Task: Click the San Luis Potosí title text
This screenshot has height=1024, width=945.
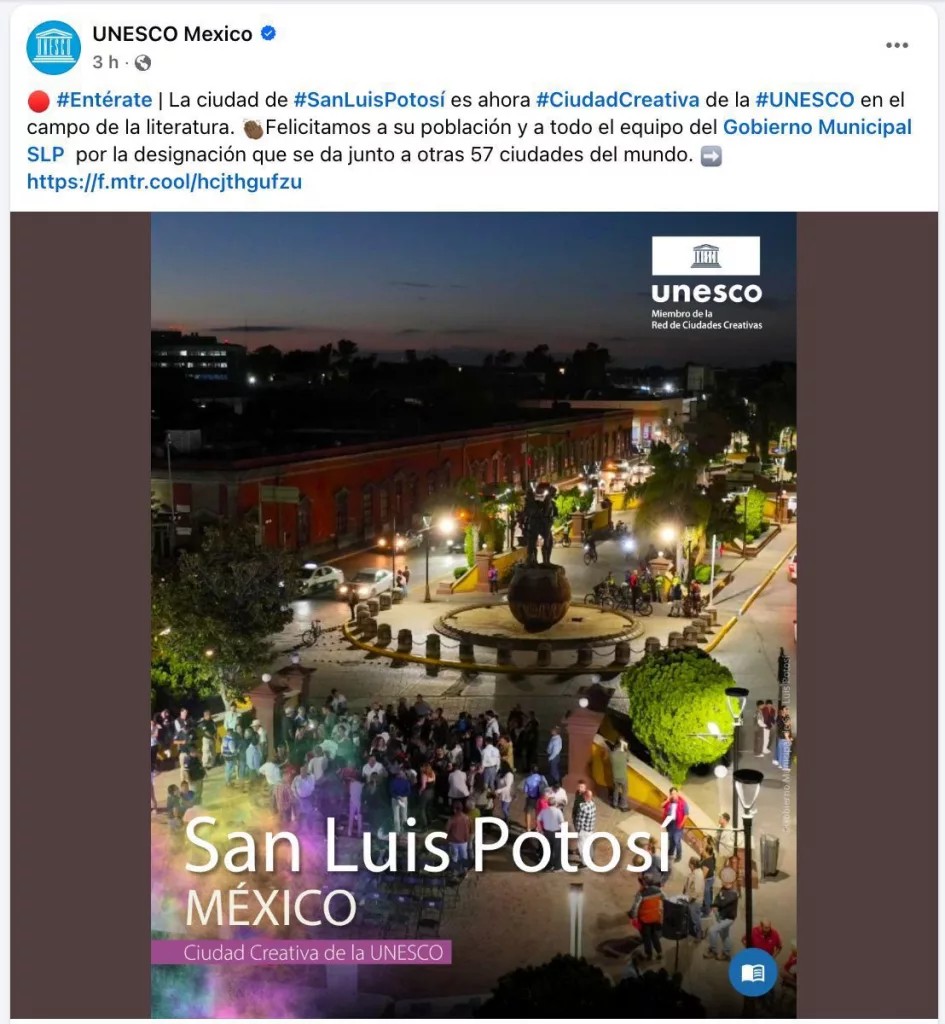Action: [427, 846]
